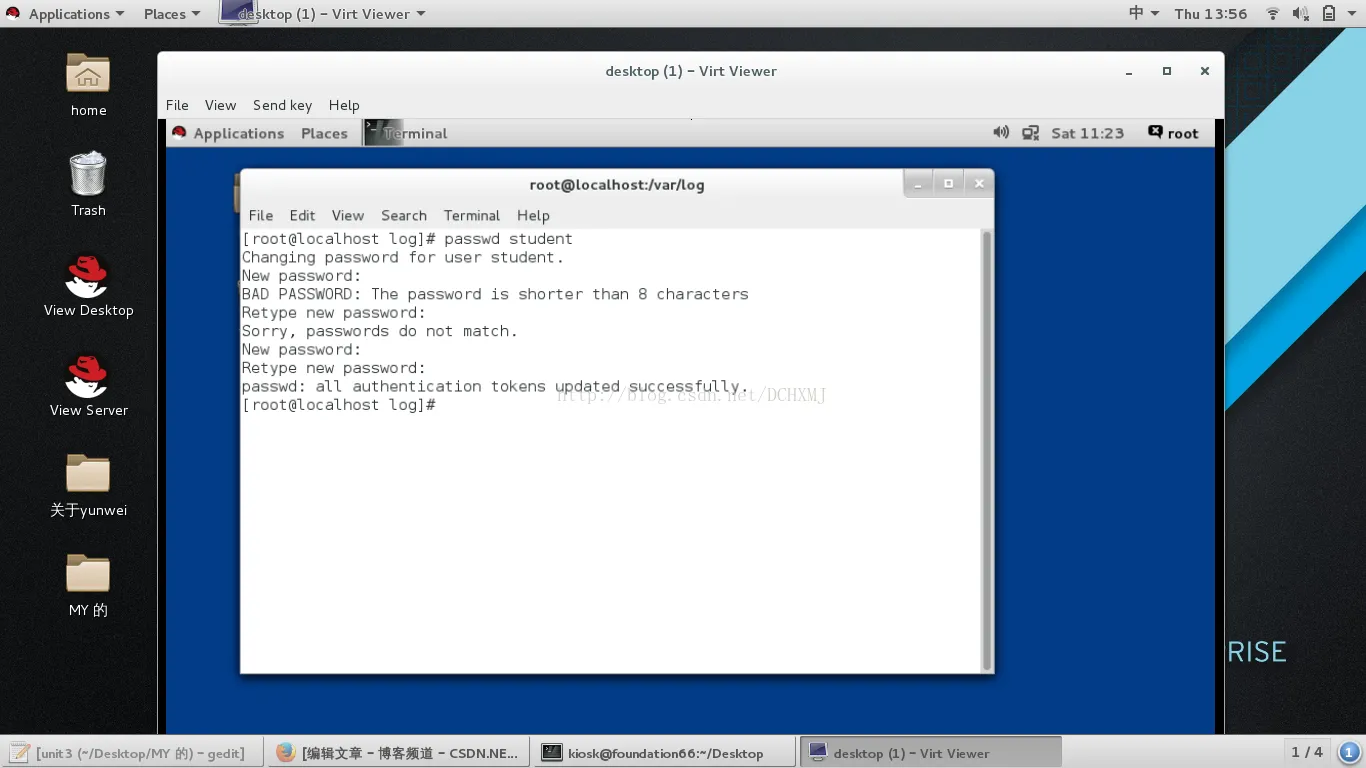Click 'Changing password for user student.' line
This screenshot has width=1366, height=768.
[x=403, y=257]
